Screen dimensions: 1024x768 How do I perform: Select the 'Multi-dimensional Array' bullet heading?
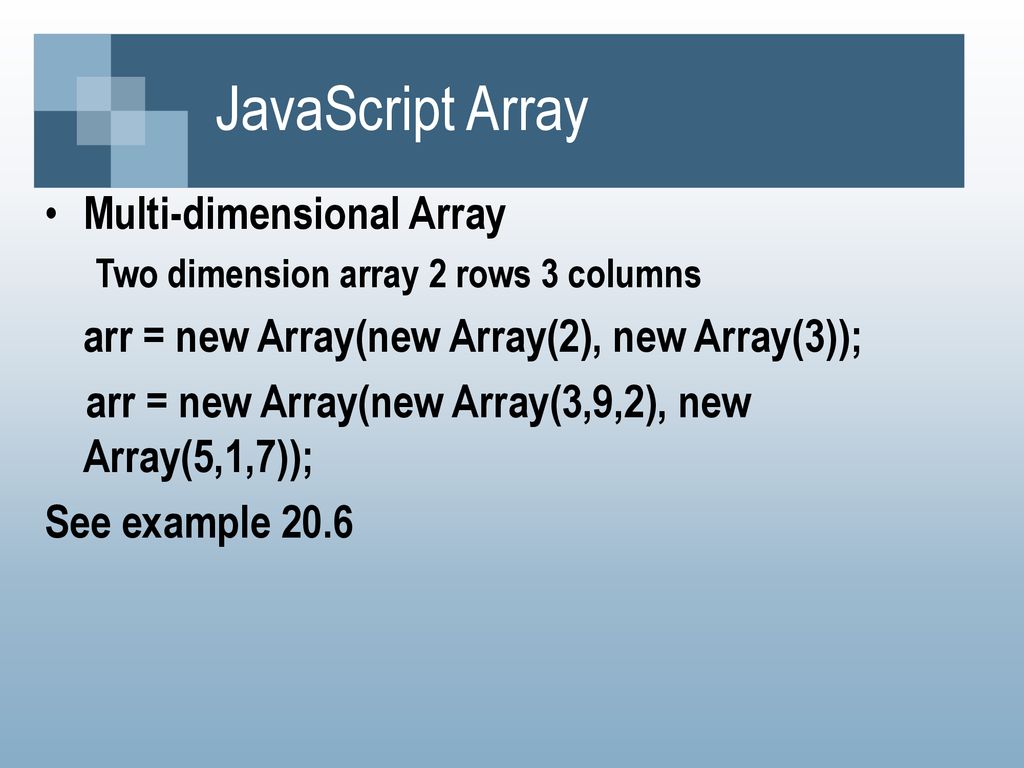click(295, 215)
